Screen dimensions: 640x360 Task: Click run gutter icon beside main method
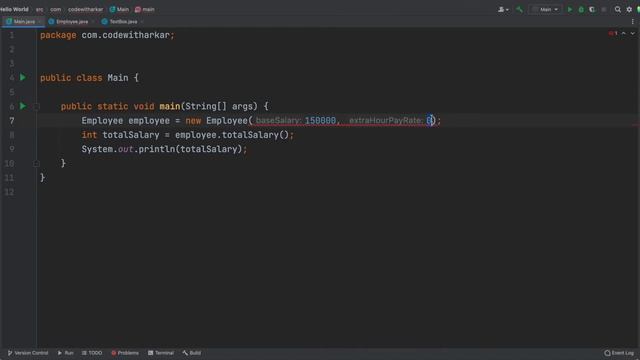(x=23, y=106)
